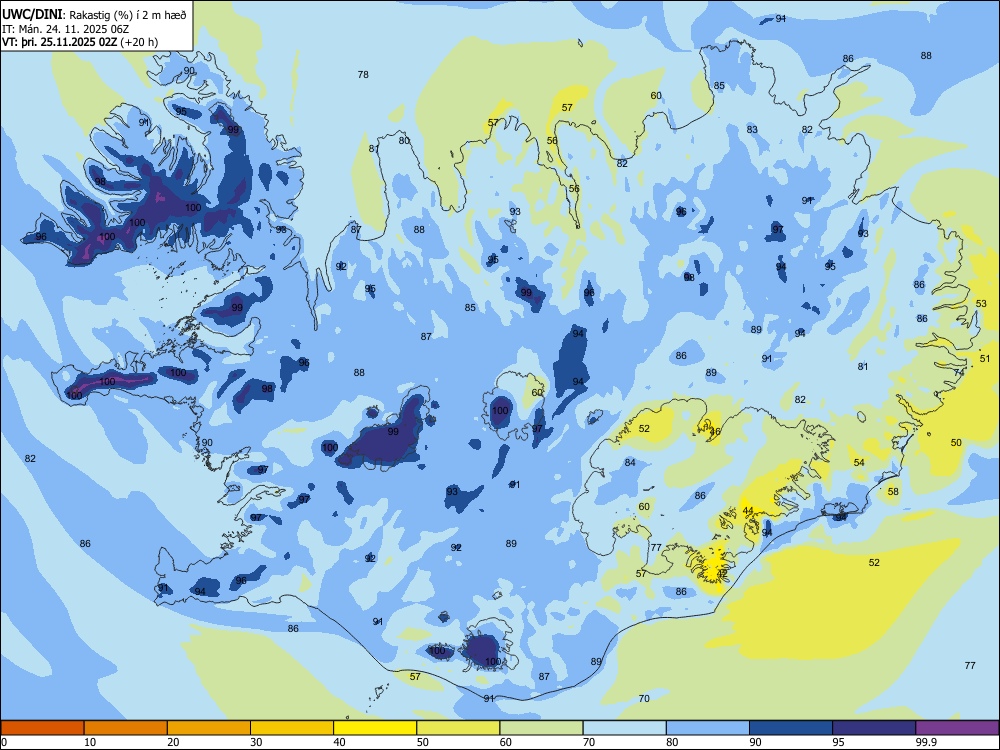This screenshot has height=750, width=1000.
Task: Click the map value 58 in the southeast
Action: [893, 492]
